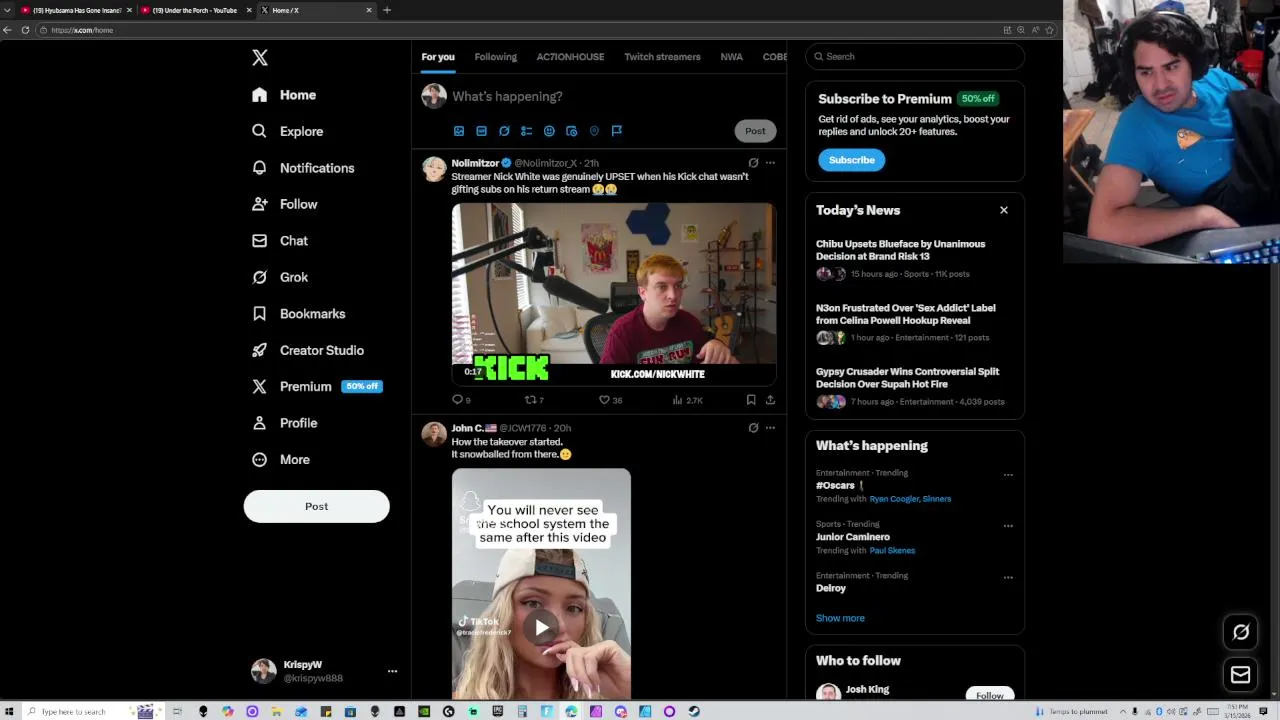The height and width of the screenshot is (720, 1280).
Task: Open the account switcher menu for KrispyW
Action: tap(392, 671)
